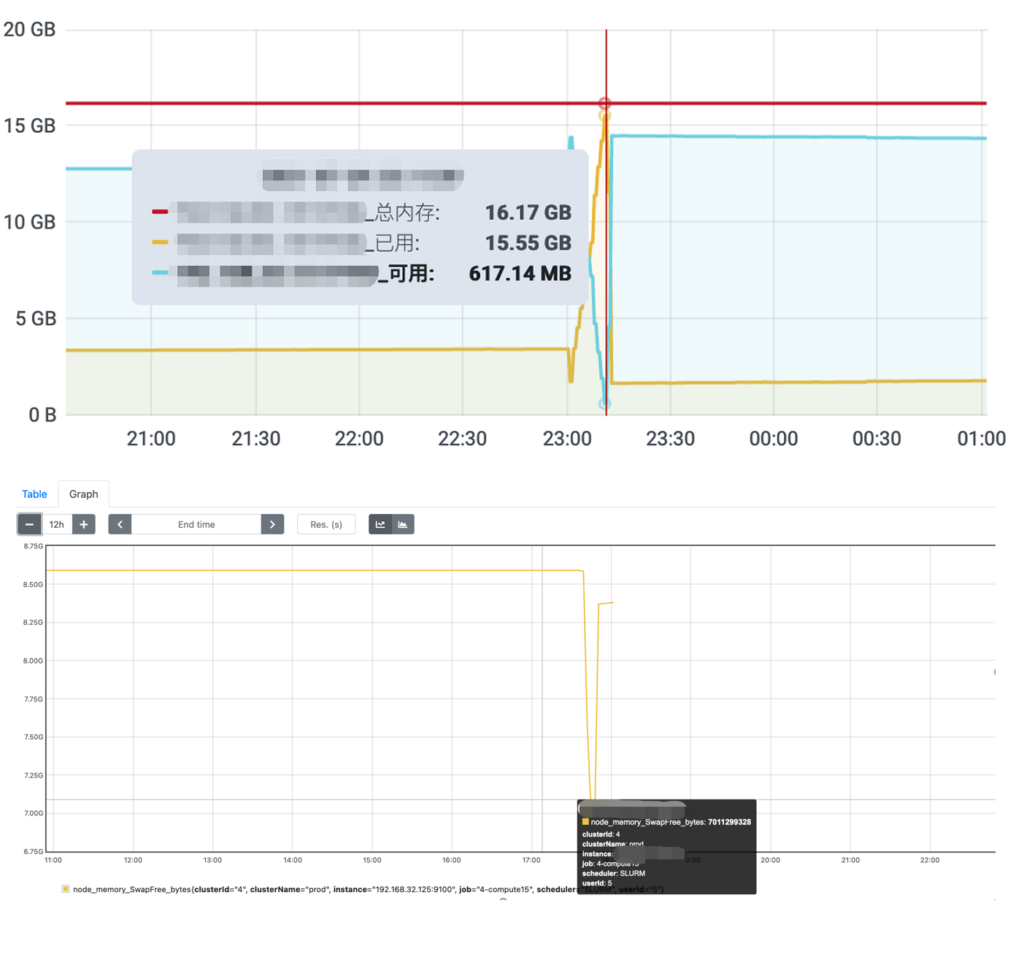The width and height of the screenshot is (1024, 960).
Task: Click the 12h range value field
Action: click(x=57, y=524)
